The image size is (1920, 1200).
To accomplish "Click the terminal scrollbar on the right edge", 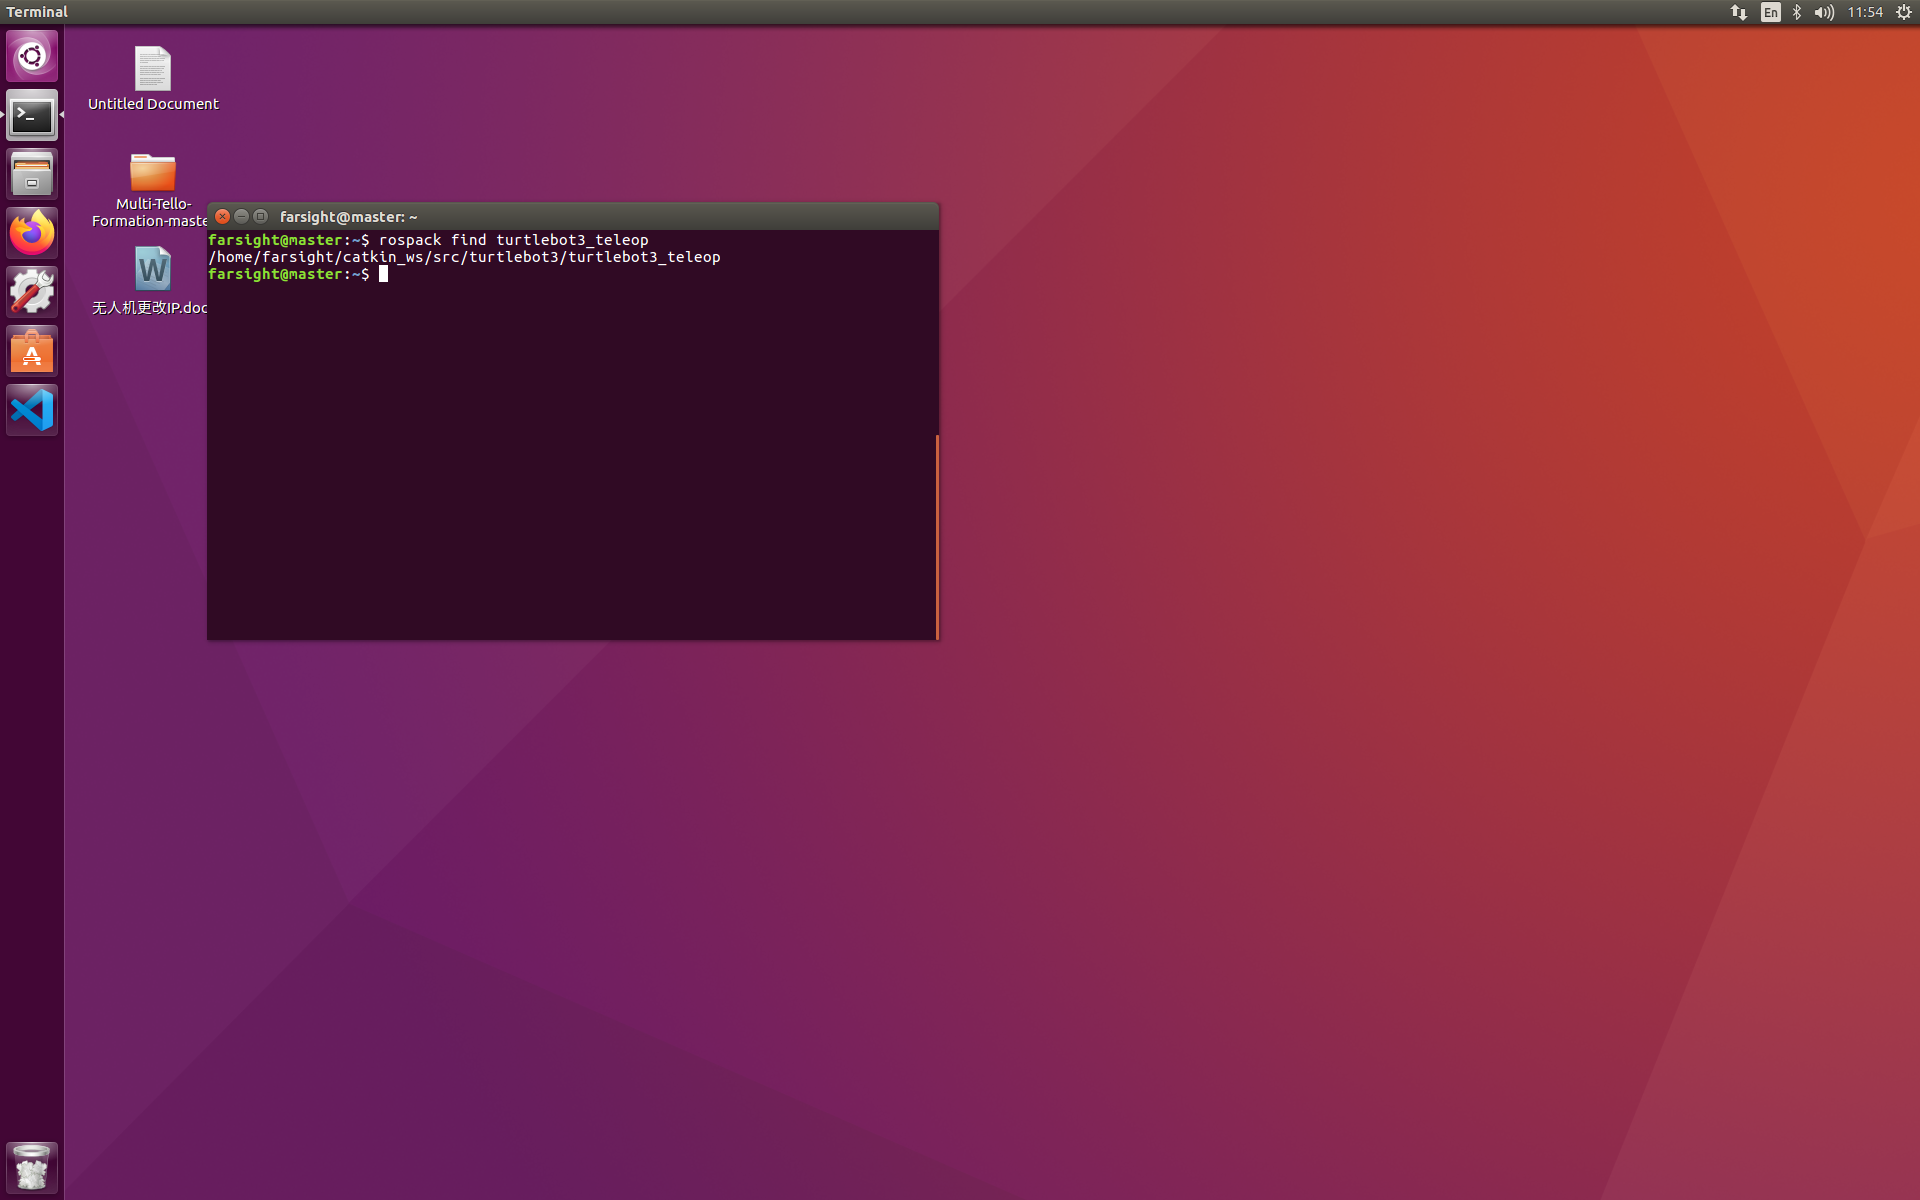I will tap(936, 536).
